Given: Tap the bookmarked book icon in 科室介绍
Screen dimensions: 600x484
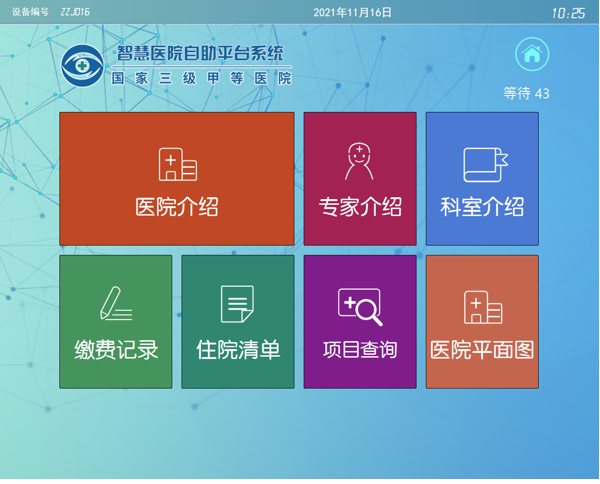Looking at the screenshot, I should (x=486, y=165).
